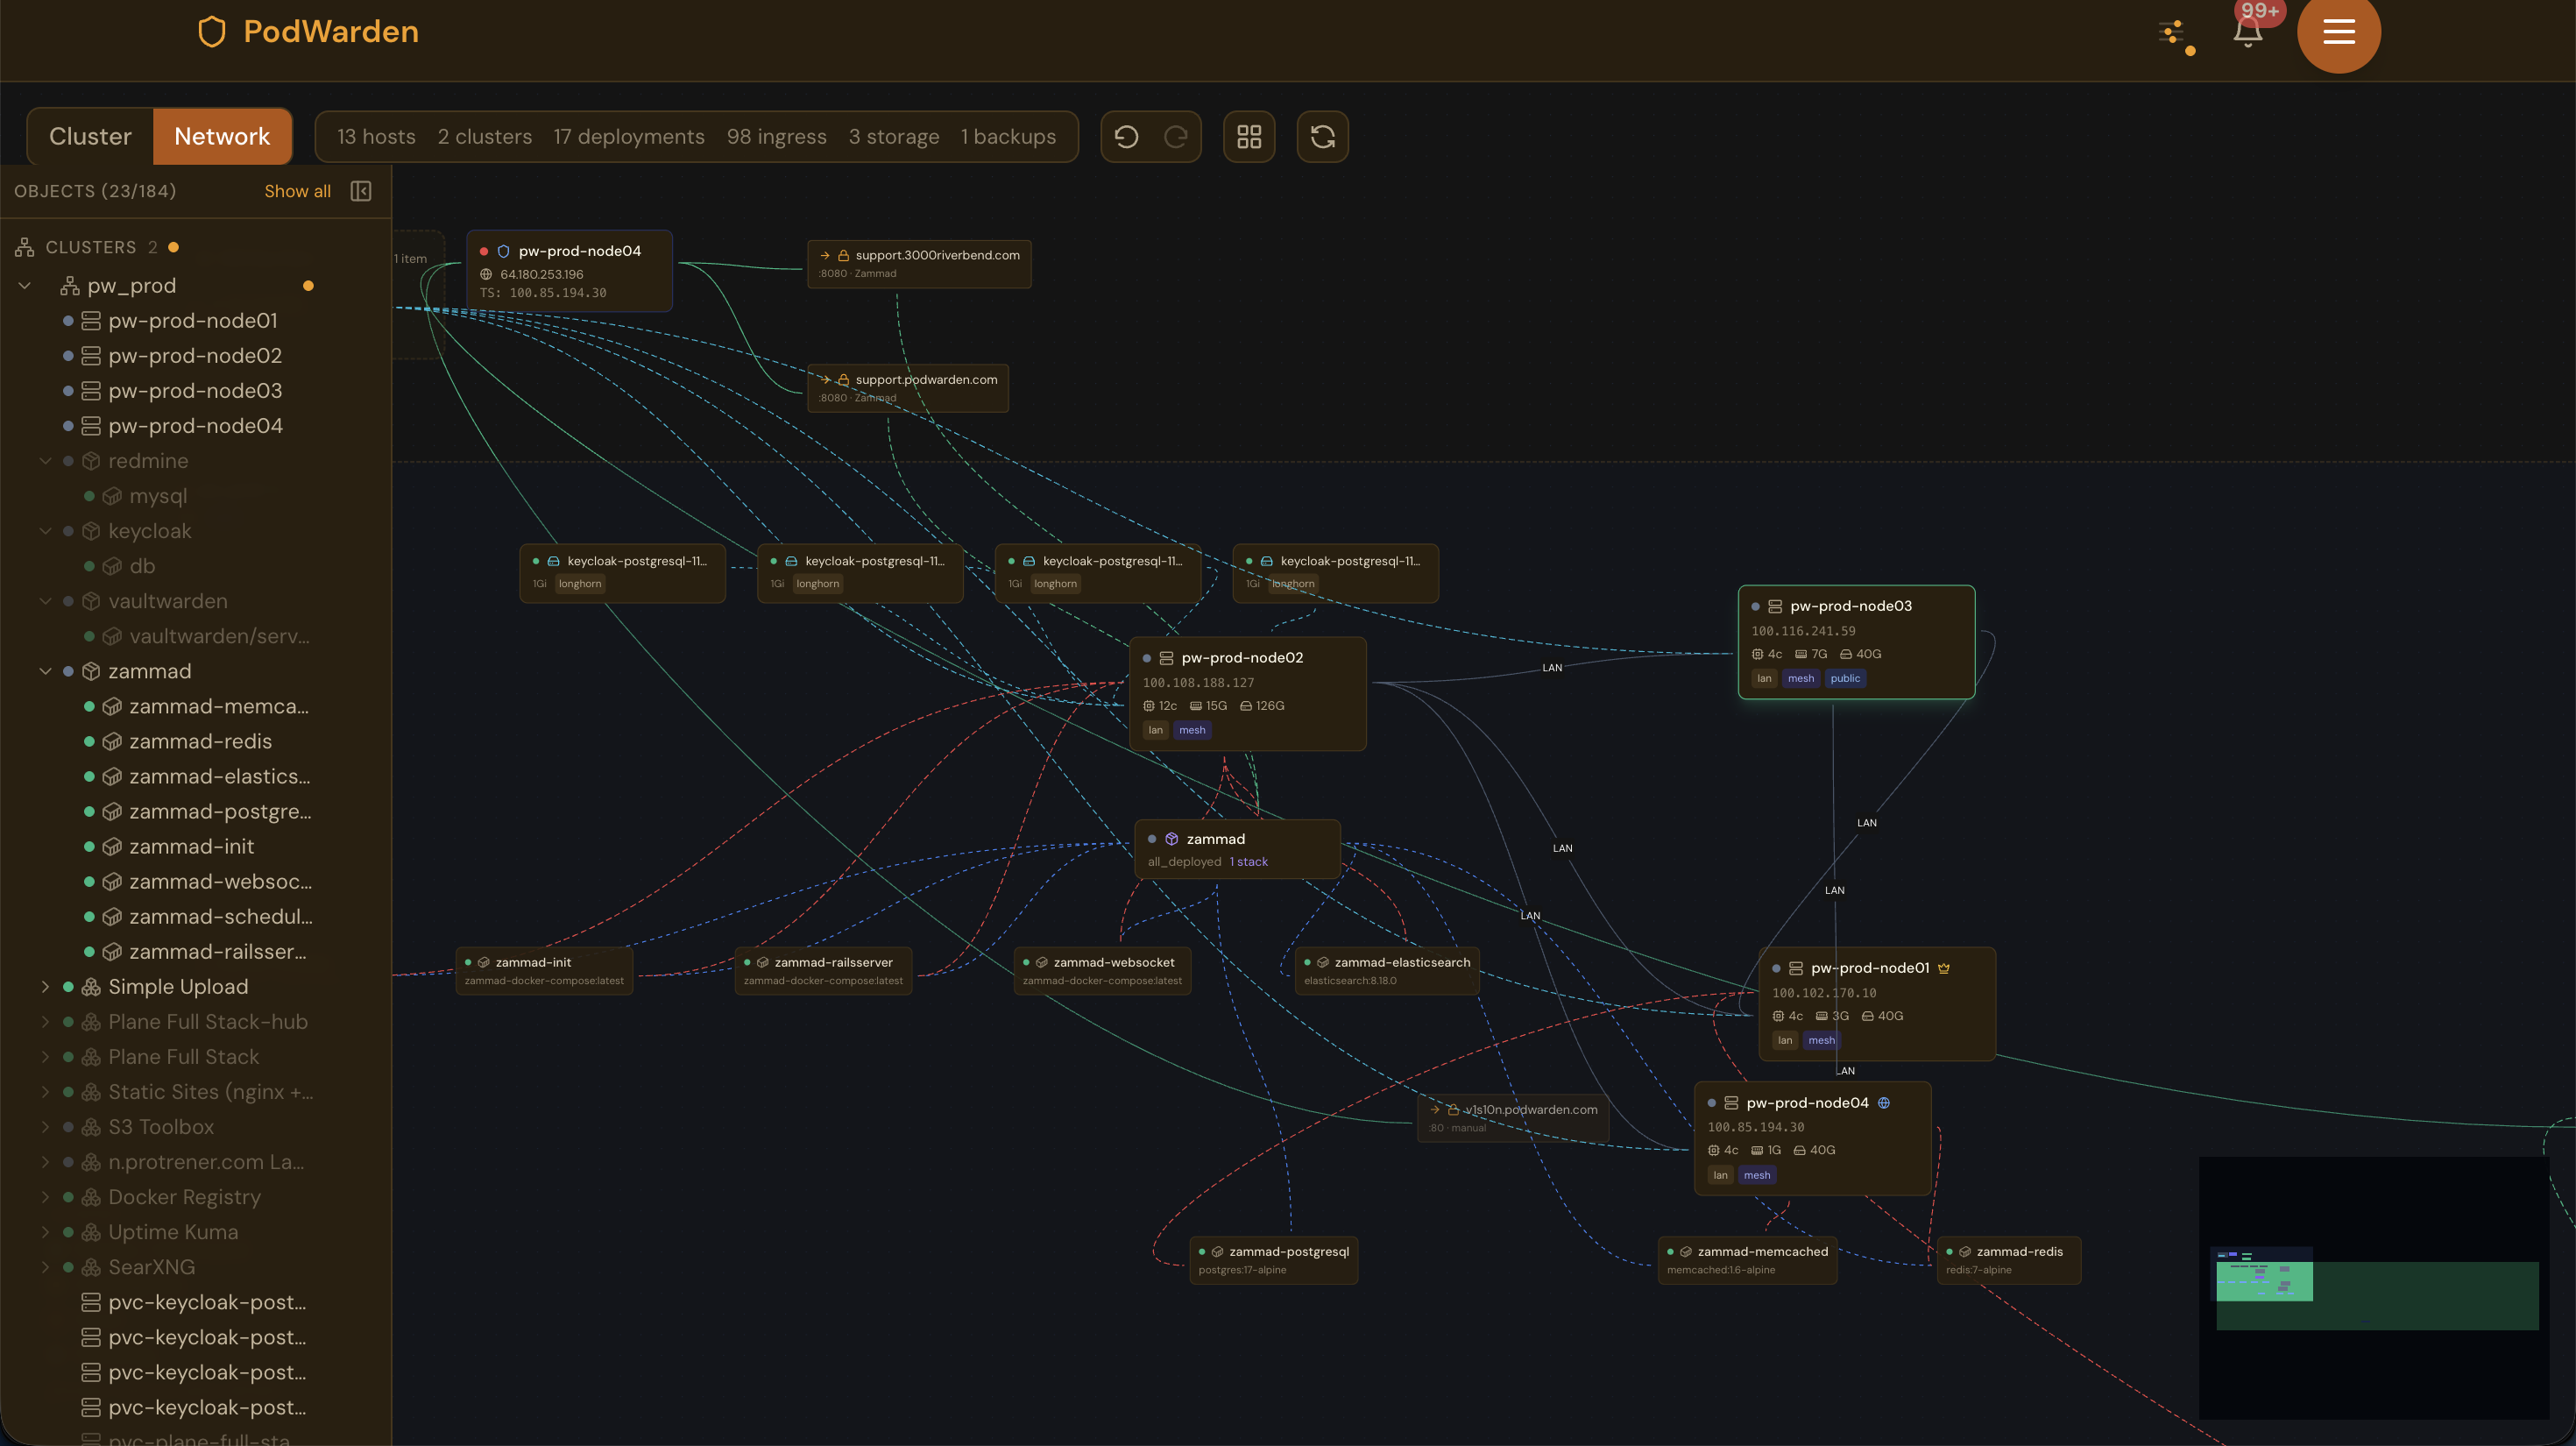Select the Network tab

(222, 137)
